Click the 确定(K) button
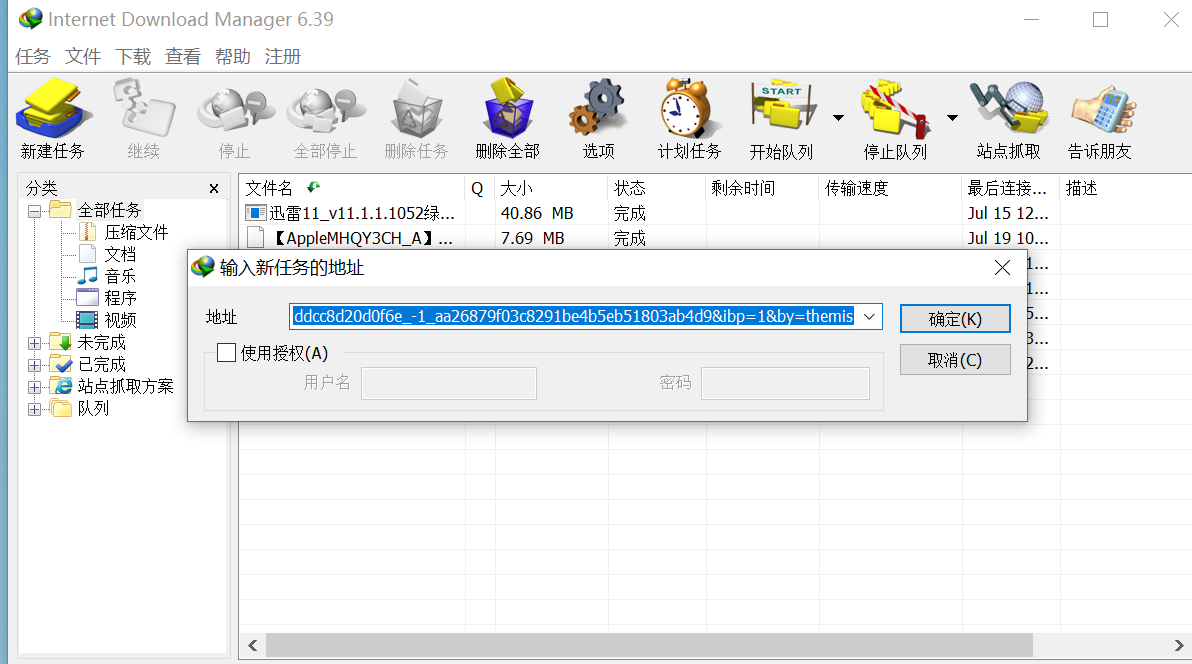 (955, 319)
